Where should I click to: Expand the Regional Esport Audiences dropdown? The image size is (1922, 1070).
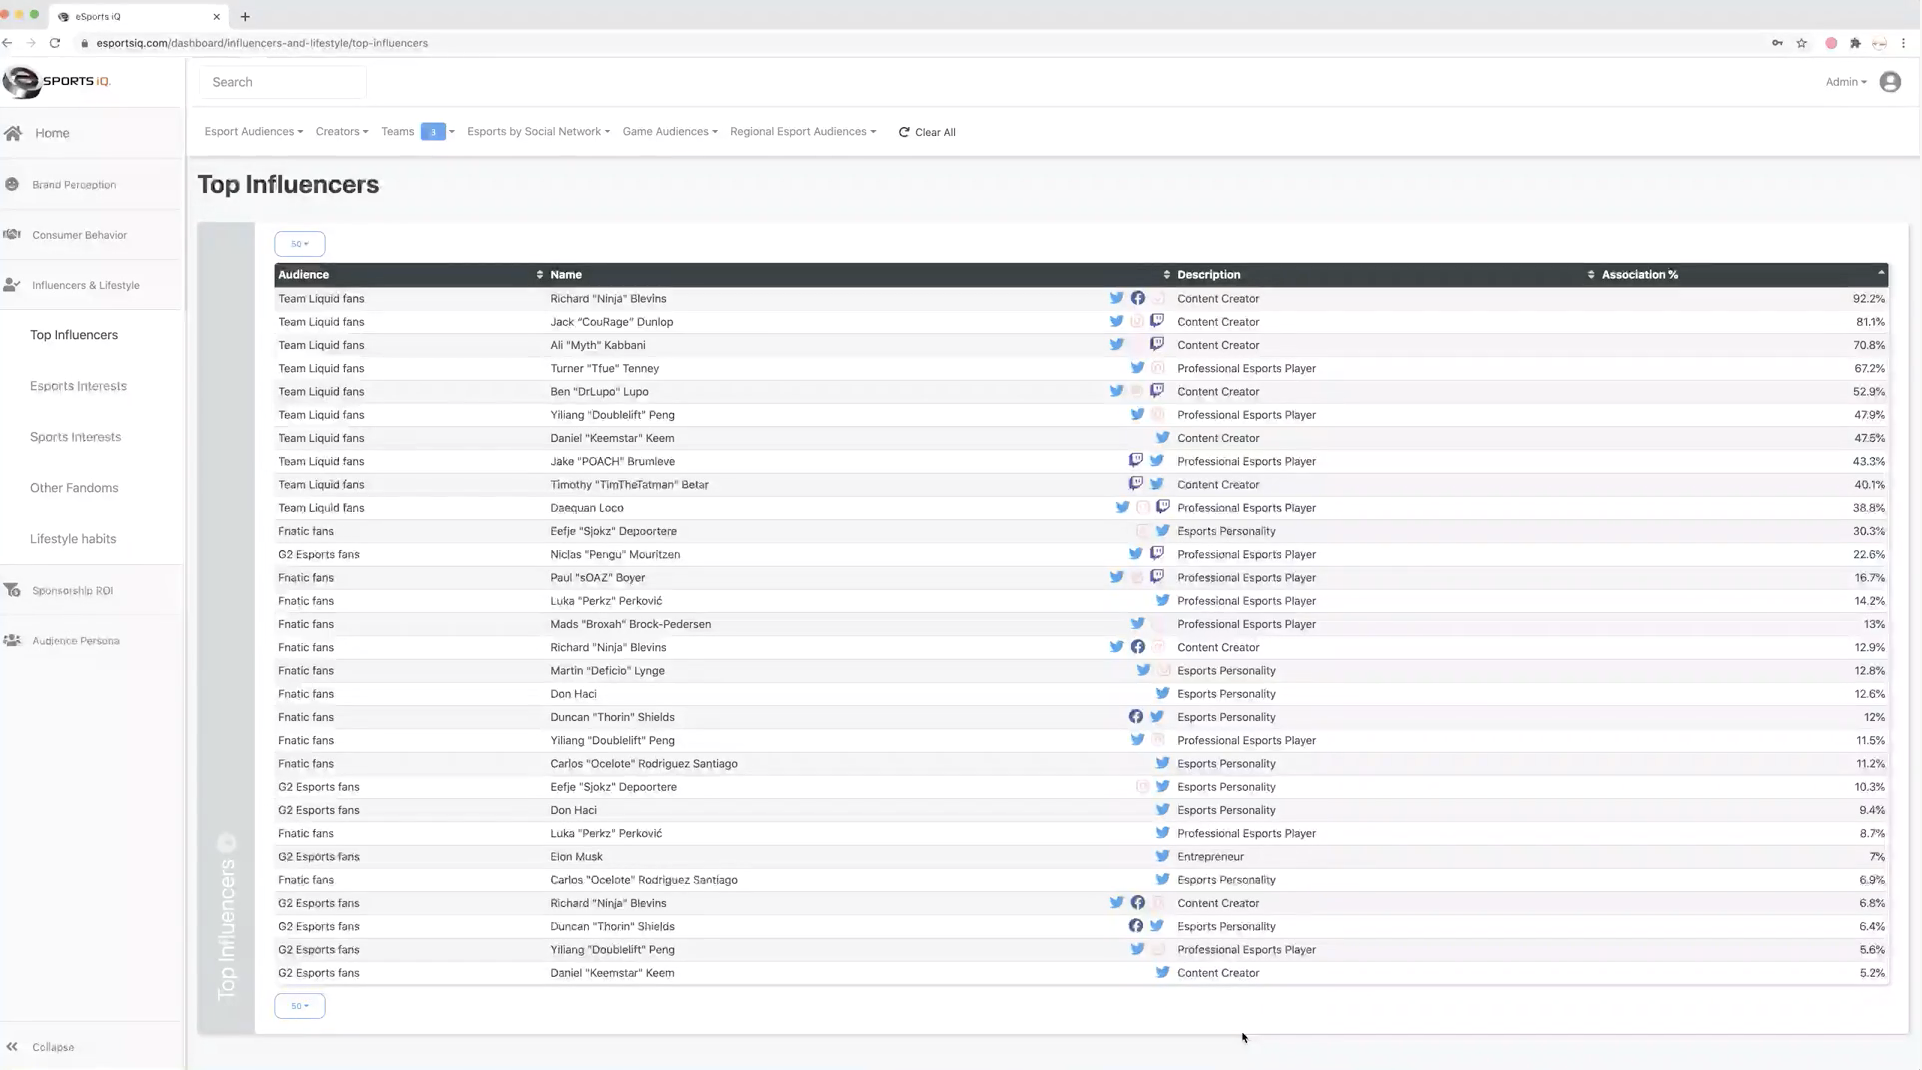coord(803,132)
